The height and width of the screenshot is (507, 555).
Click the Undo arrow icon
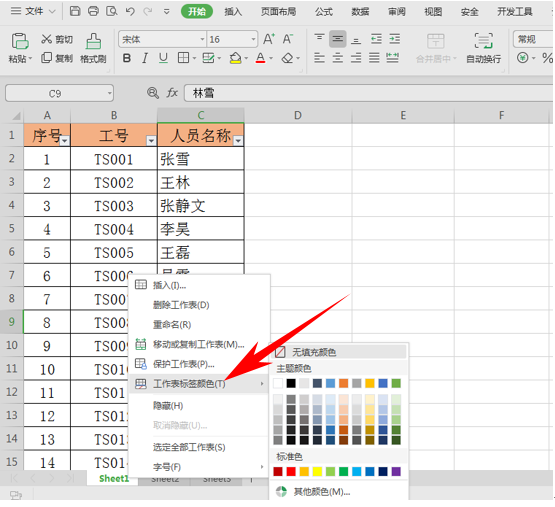[130, 11]
